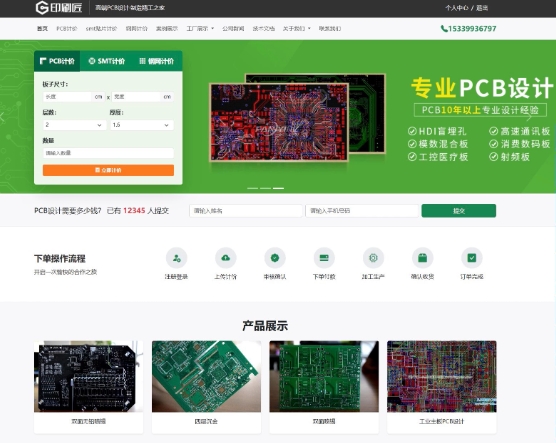
Task: Open the PCB计价 nav item
Action: point(67,29)
